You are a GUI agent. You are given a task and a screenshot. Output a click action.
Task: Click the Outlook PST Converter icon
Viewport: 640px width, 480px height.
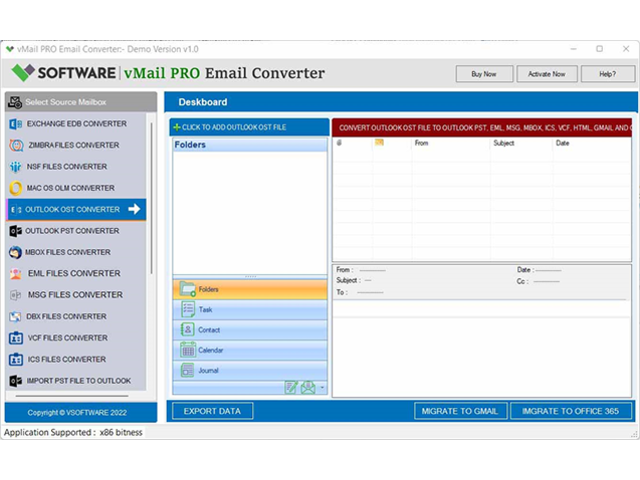click(16, 231)
